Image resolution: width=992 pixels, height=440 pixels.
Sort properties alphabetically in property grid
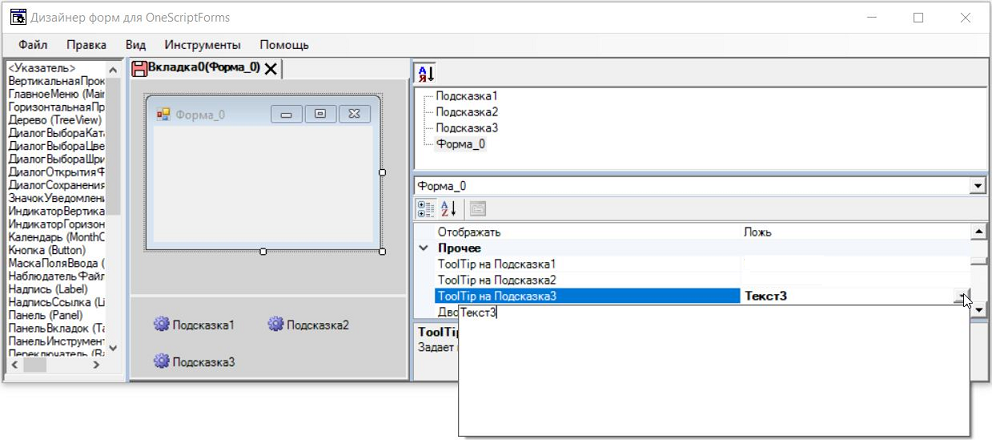click(x=449, y=208)
